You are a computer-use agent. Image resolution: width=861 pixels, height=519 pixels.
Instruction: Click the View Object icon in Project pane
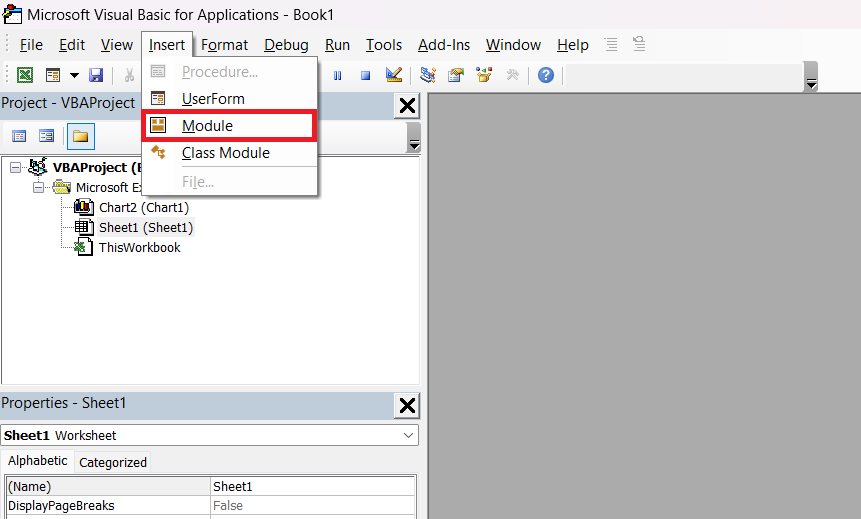[x=47, y=136]
